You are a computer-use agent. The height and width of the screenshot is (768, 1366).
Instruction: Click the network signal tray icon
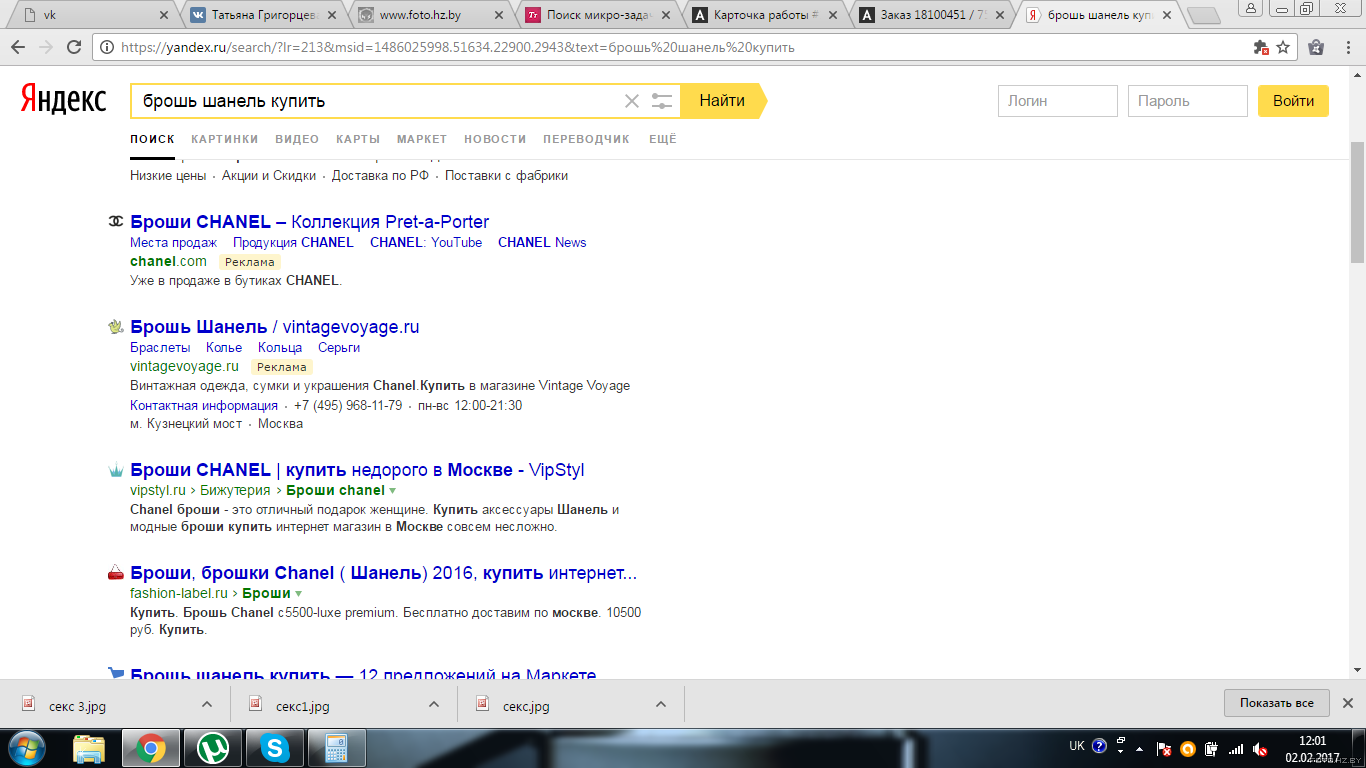(x=1236, y=748)
